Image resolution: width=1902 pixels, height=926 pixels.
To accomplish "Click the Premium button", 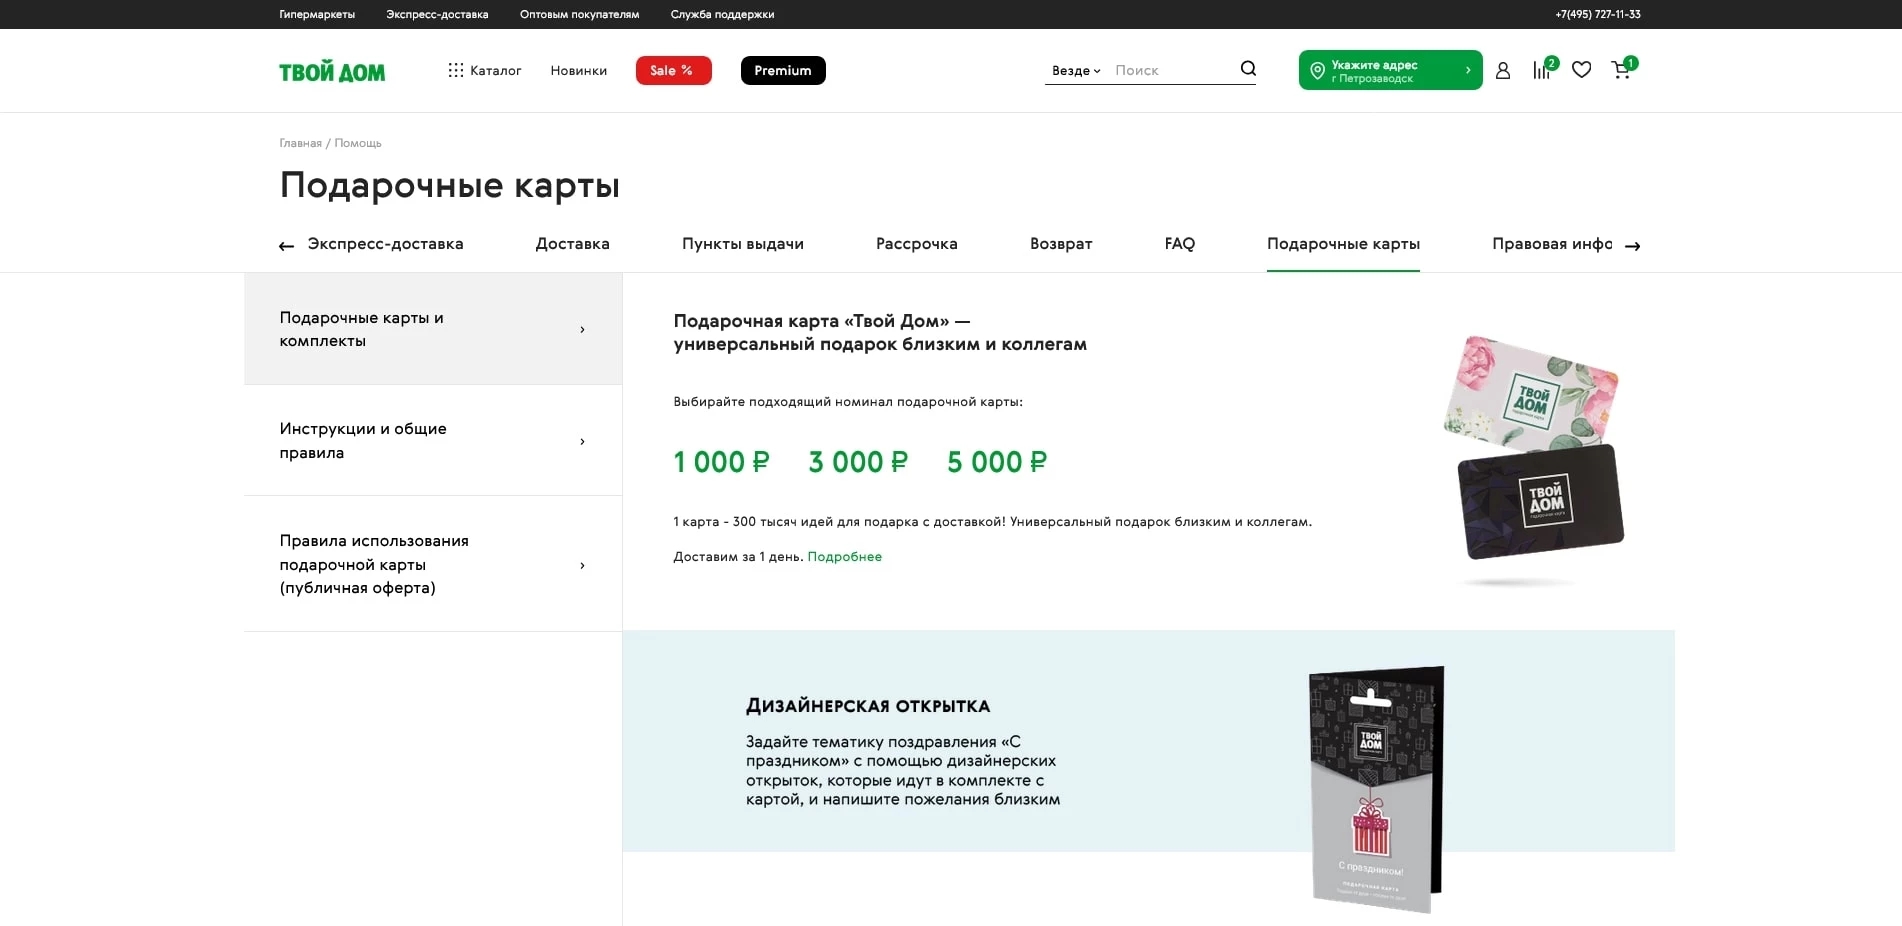I will pos(783,70).
